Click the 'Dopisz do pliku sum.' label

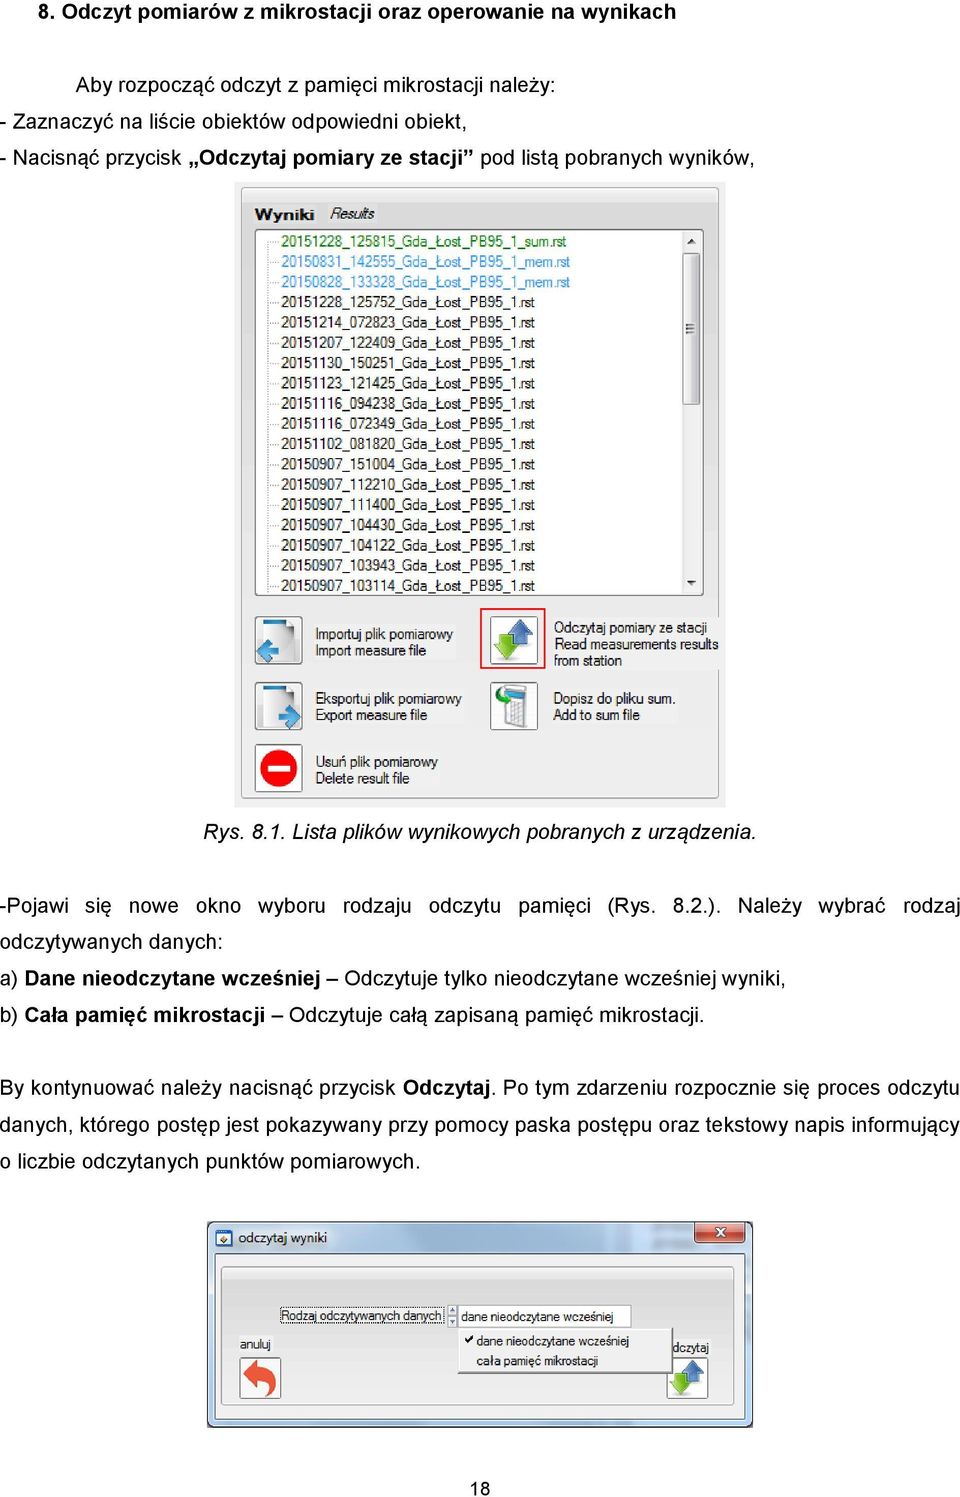(614, 698)
